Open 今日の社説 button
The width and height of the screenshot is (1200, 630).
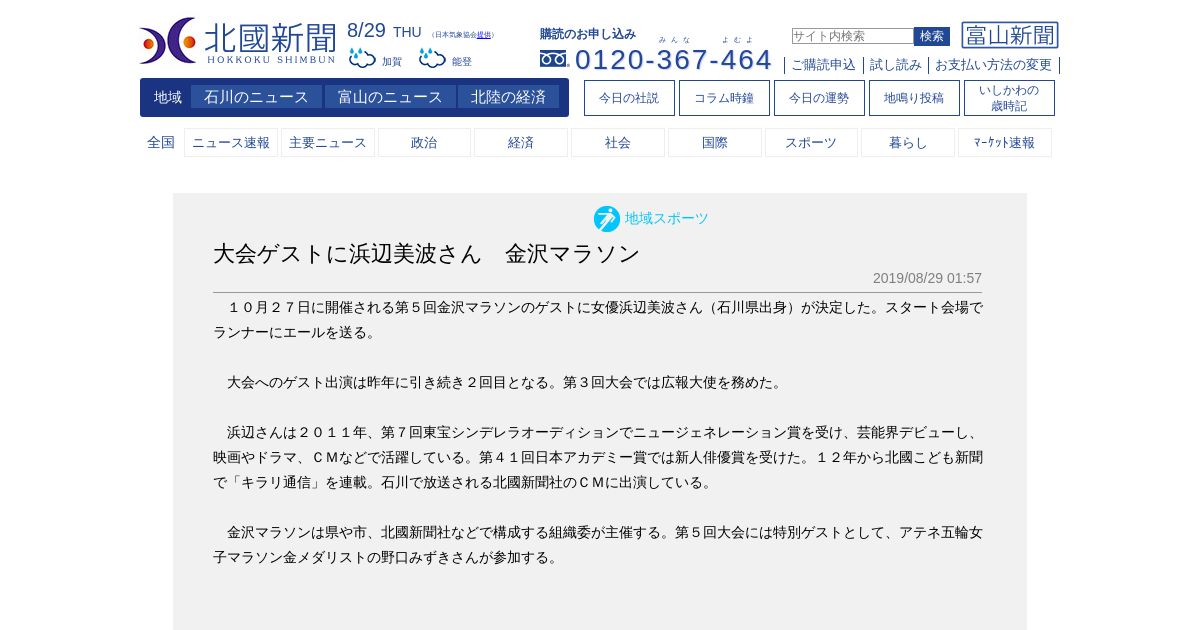click(629, 98)
